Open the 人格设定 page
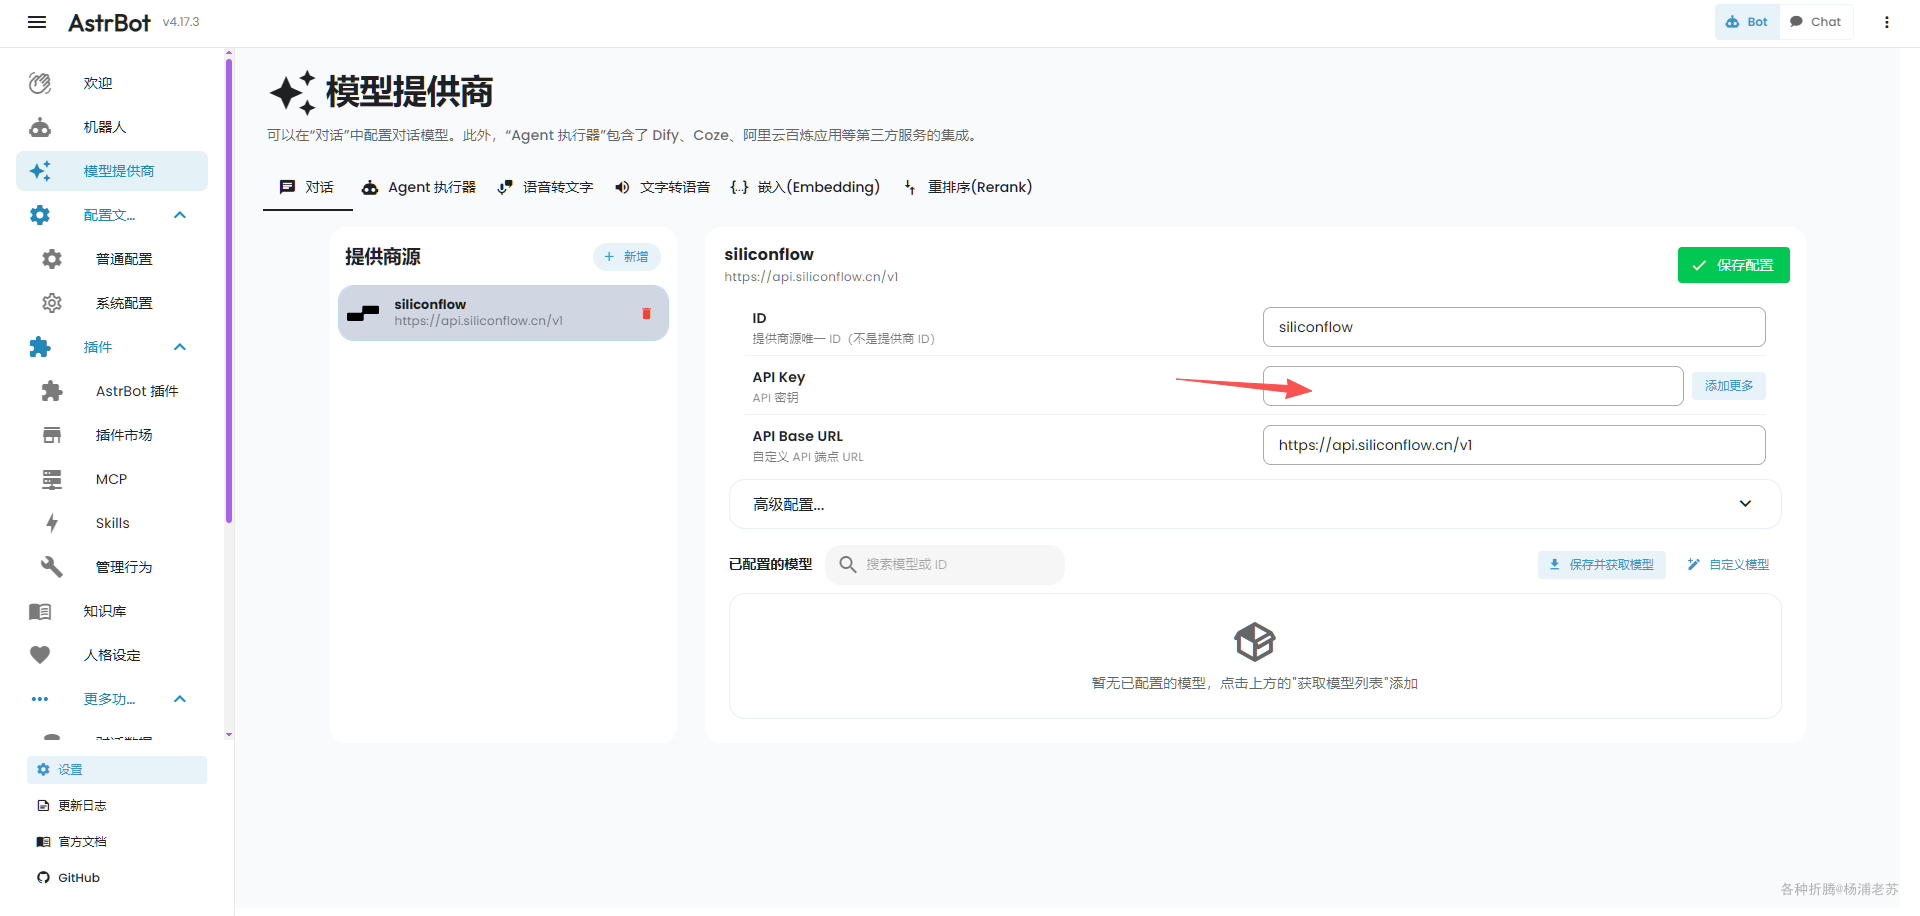Viewport: 1920px width, 916px height. [x=112, y=655]
